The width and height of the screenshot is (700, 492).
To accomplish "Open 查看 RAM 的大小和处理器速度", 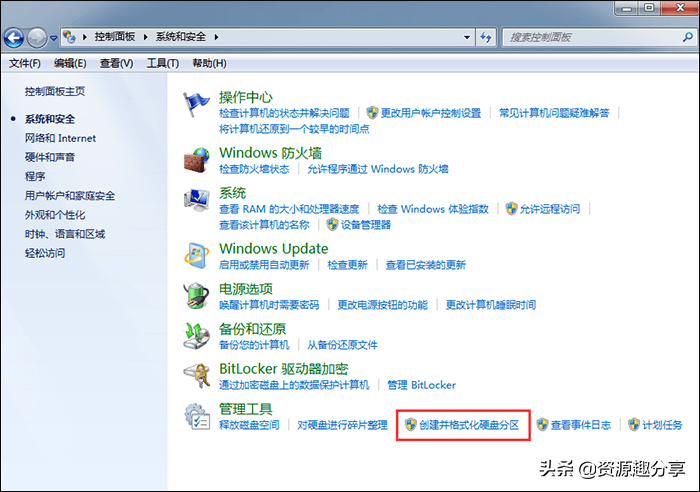I will (289, 209).
